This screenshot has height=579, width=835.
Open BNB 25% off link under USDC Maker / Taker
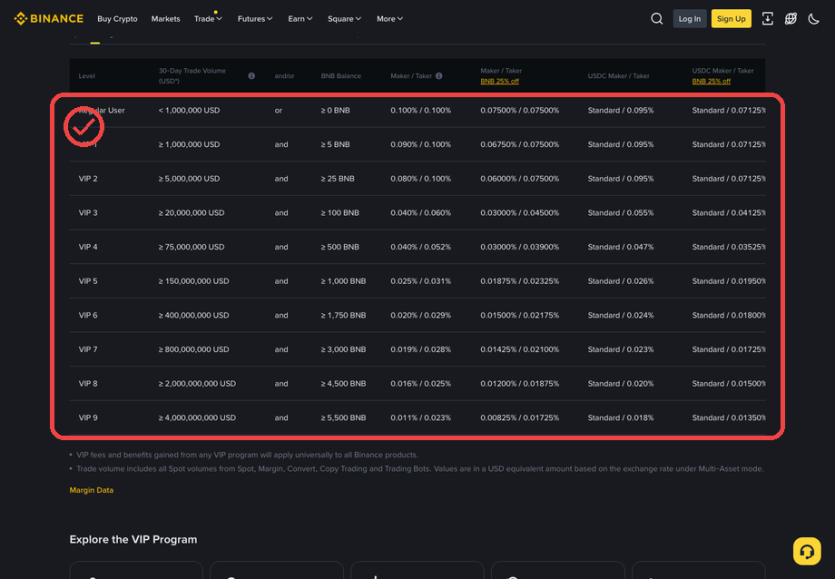click(x=711, y=81)
